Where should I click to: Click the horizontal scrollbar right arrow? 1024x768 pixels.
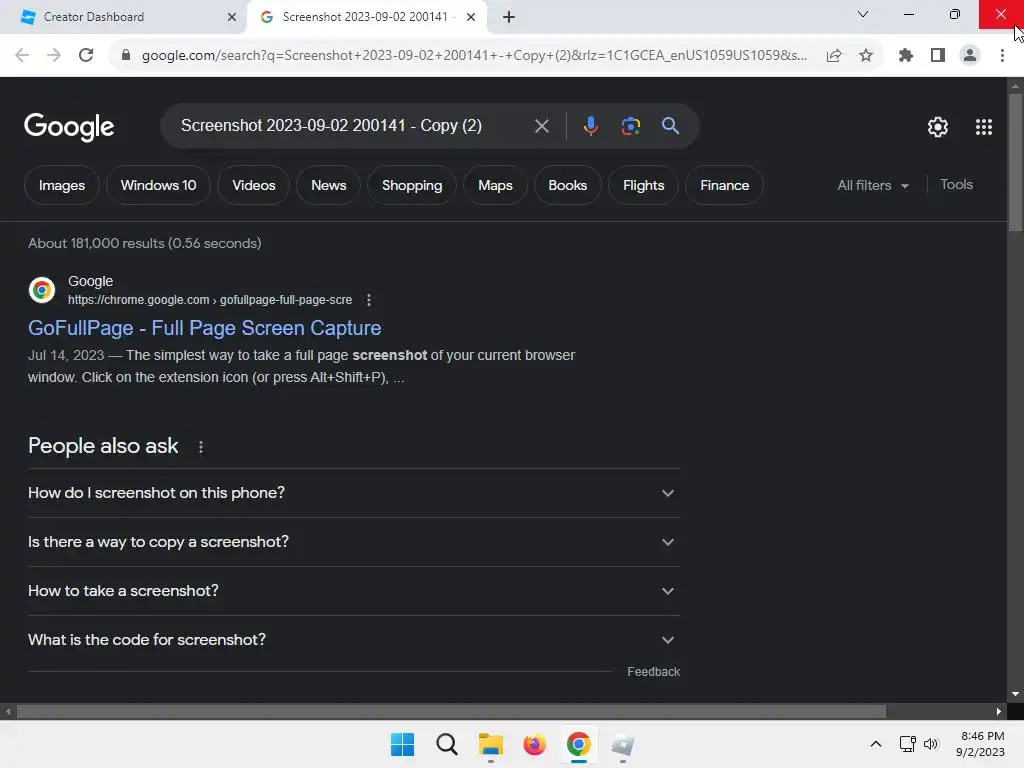pos(999,712)
